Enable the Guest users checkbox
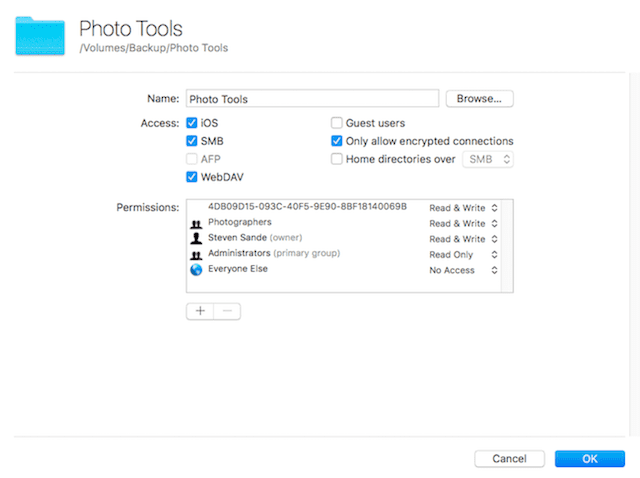The width and height of the screenshot is (640, 478). 337,122
